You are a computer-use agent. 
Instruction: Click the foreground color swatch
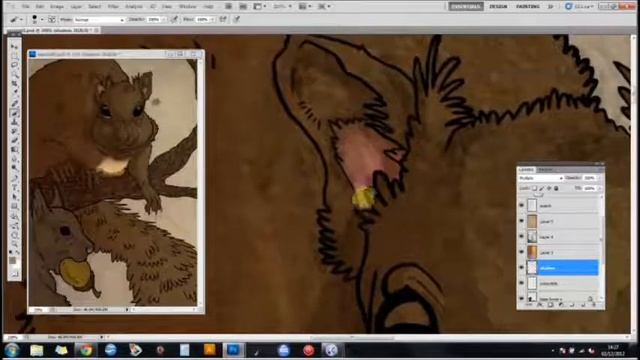[x=13, y=260]
